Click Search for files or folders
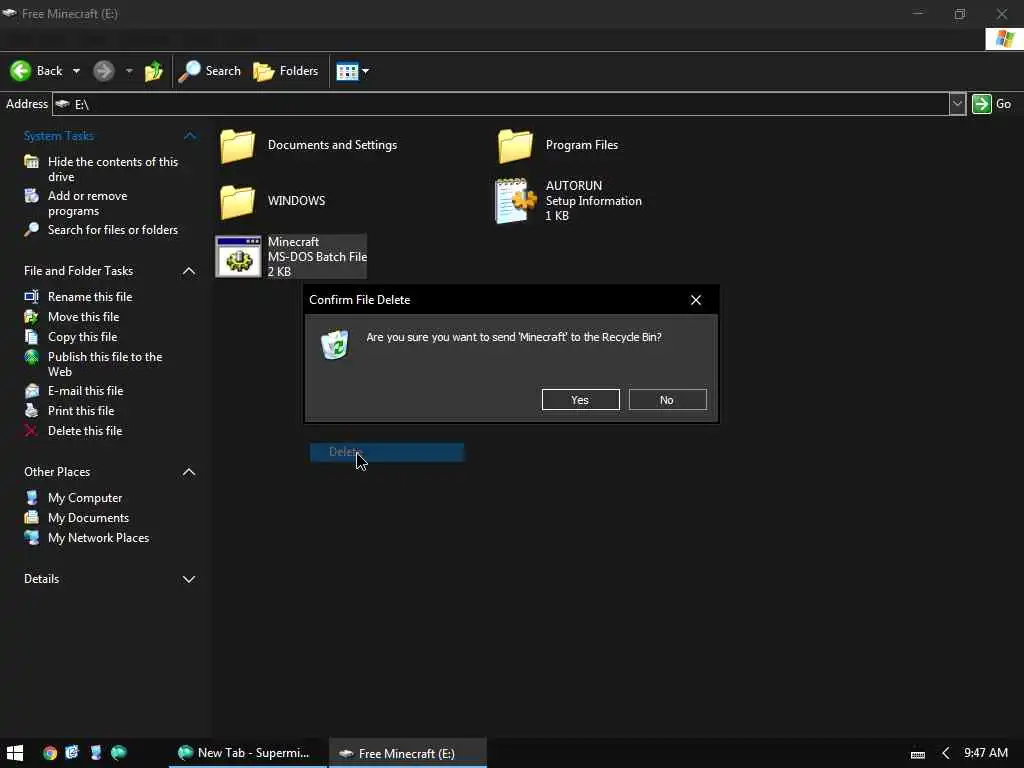 click(x=112, y=230)
